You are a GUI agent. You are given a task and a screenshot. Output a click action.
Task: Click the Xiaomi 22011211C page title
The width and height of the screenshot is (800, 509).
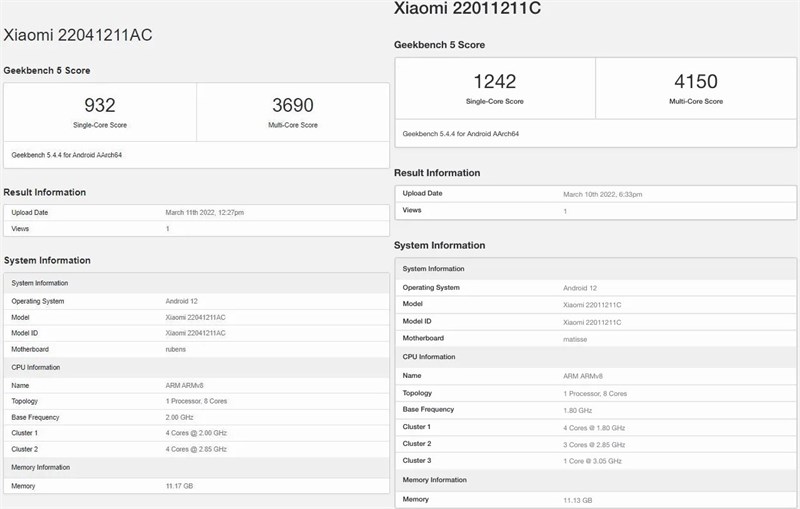pyautogui.click(x=466, y=9)
